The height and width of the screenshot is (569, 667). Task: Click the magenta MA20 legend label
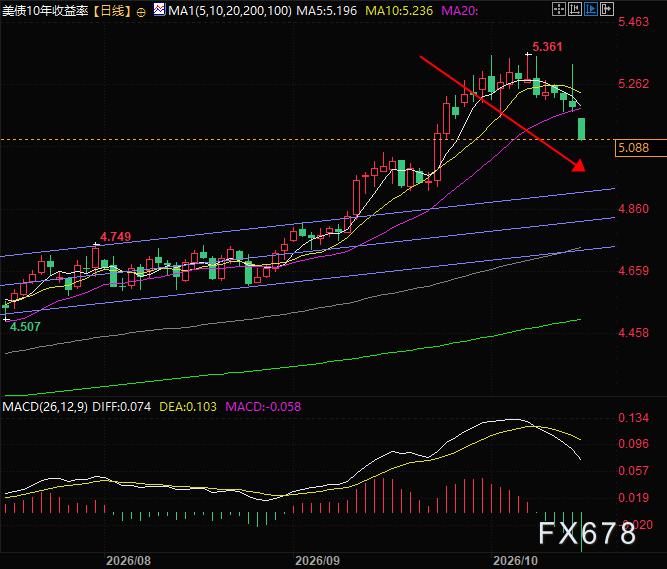click(460, 11)
